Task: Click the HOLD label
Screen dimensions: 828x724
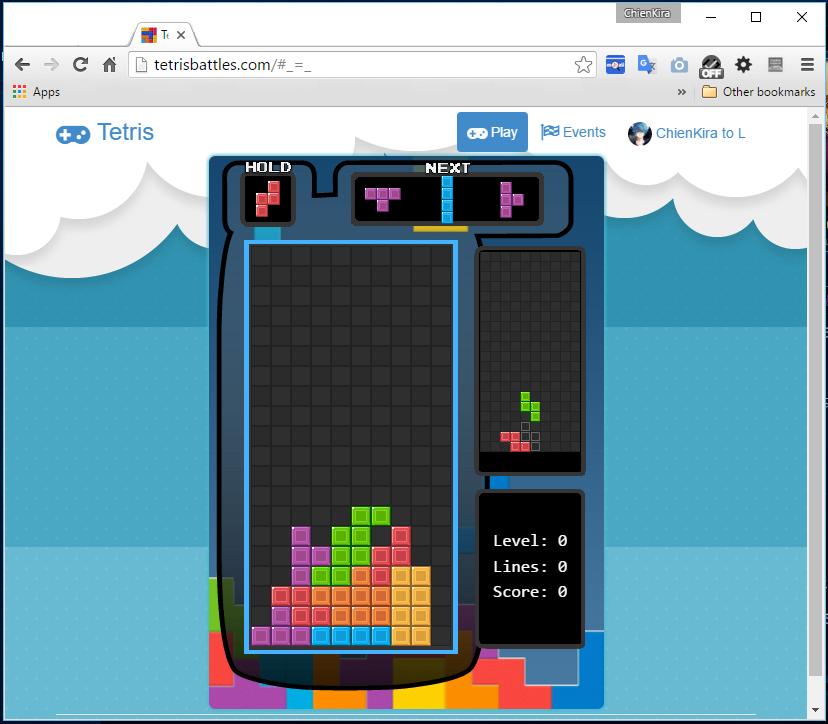Action: click(x=268, y=167)
